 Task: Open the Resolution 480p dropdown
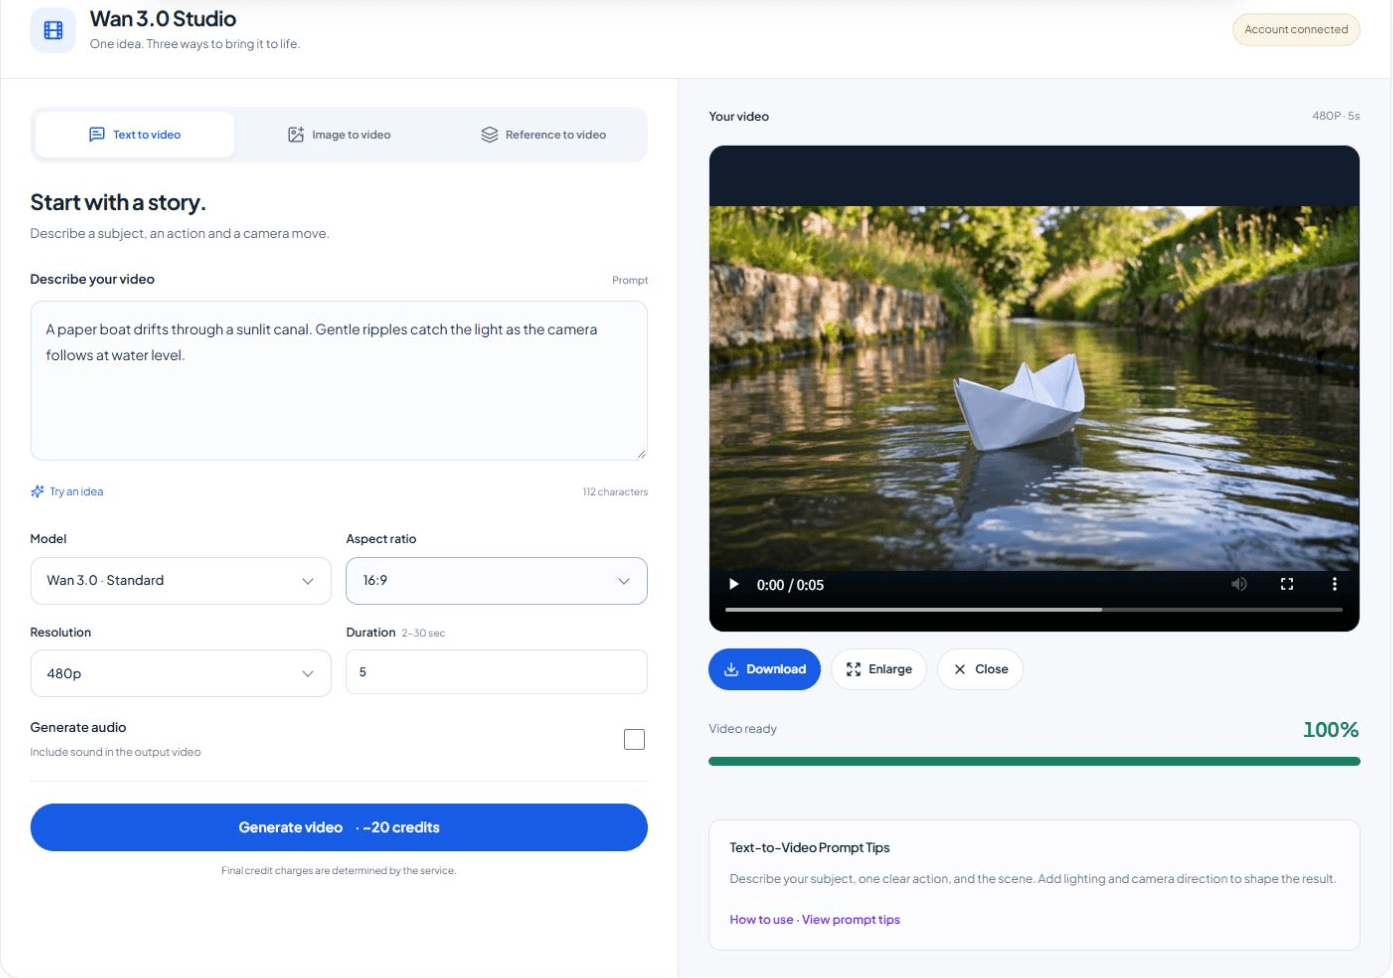tap(181, 674)
